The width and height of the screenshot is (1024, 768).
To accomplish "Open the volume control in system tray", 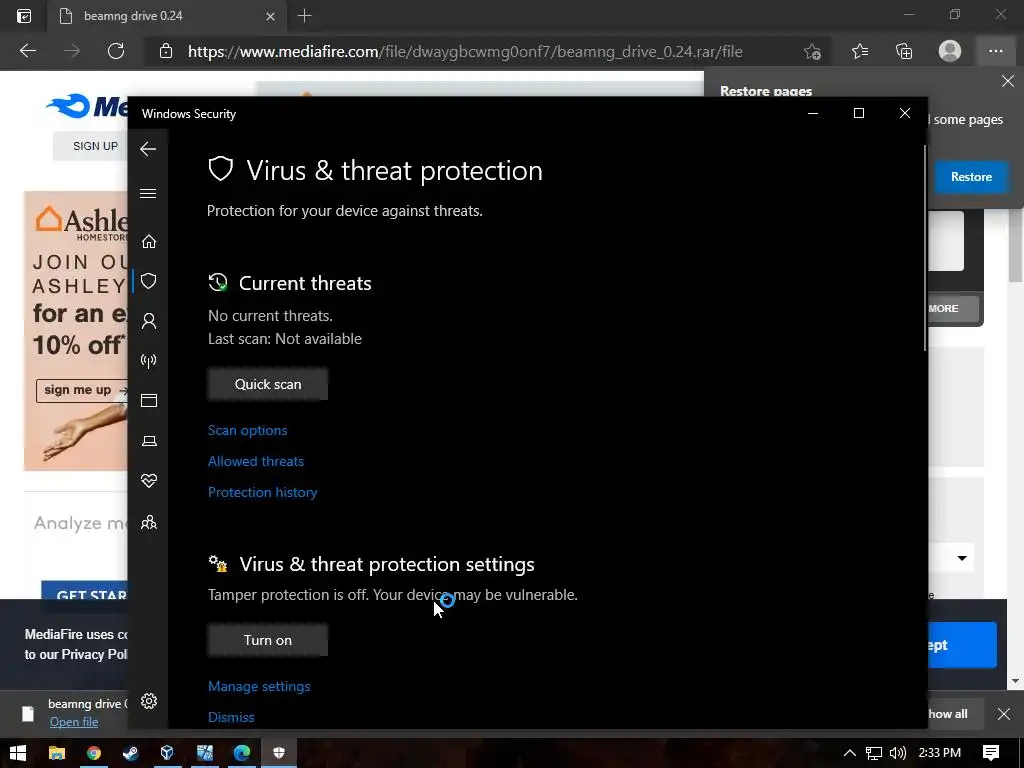I will 898,753.
